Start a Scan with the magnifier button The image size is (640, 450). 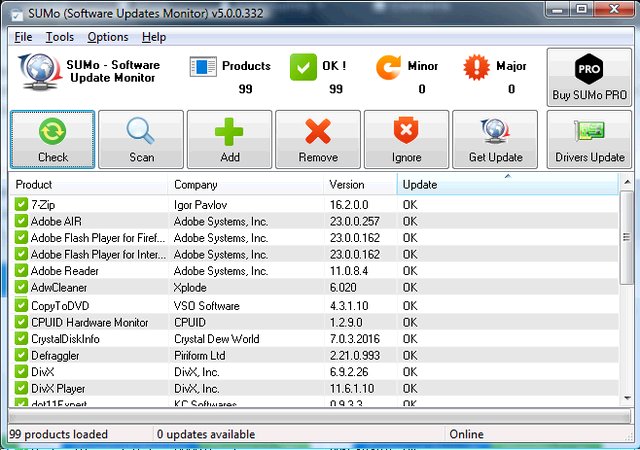point(141,139)
